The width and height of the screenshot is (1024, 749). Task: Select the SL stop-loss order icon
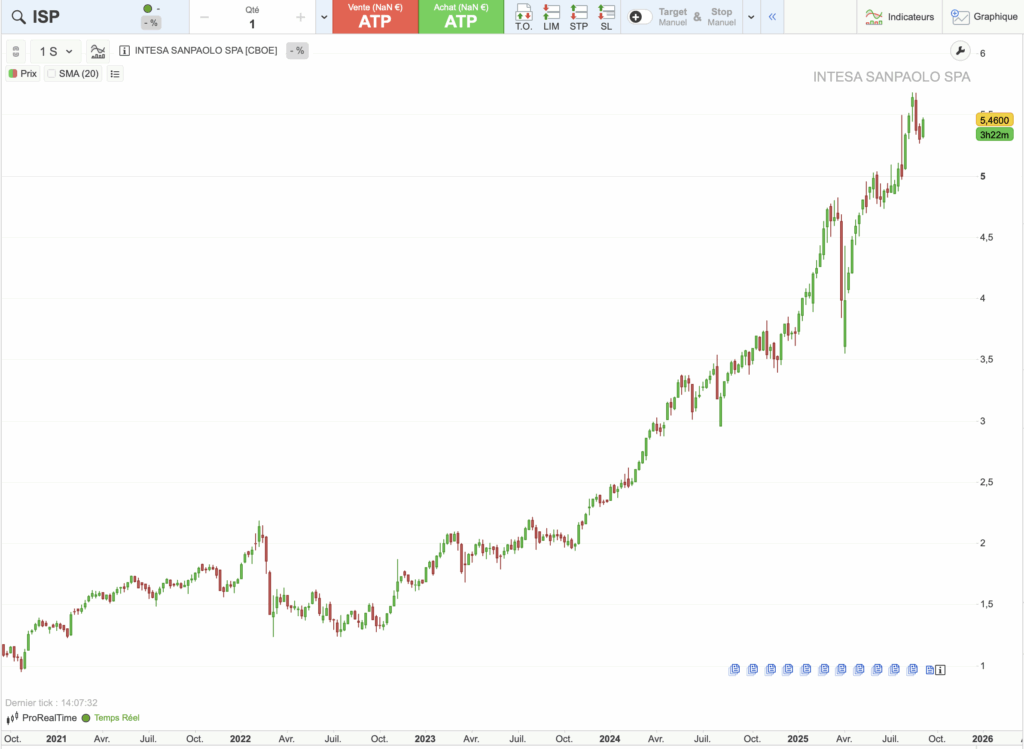[x=605, y=17]
